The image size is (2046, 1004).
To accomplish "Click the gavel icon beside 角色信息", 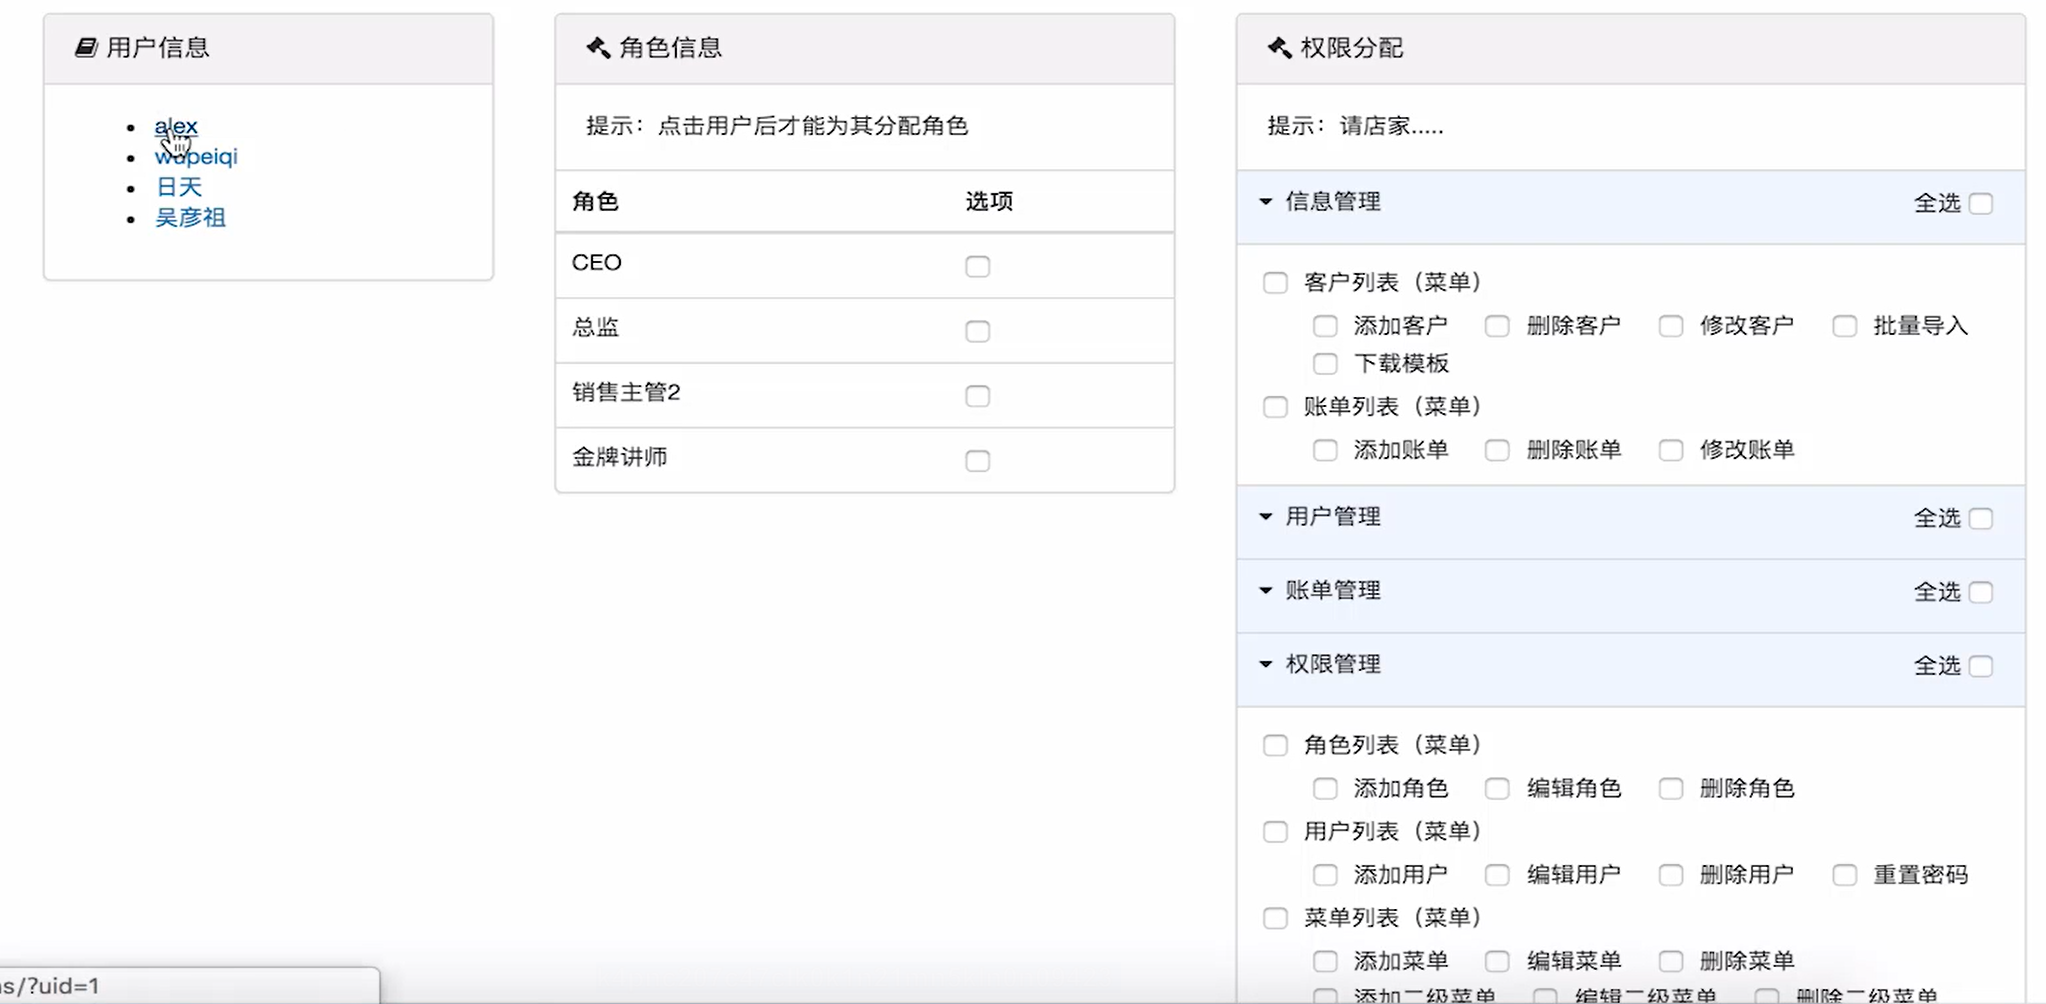I will pyautogui.click(x=598, y=47).
